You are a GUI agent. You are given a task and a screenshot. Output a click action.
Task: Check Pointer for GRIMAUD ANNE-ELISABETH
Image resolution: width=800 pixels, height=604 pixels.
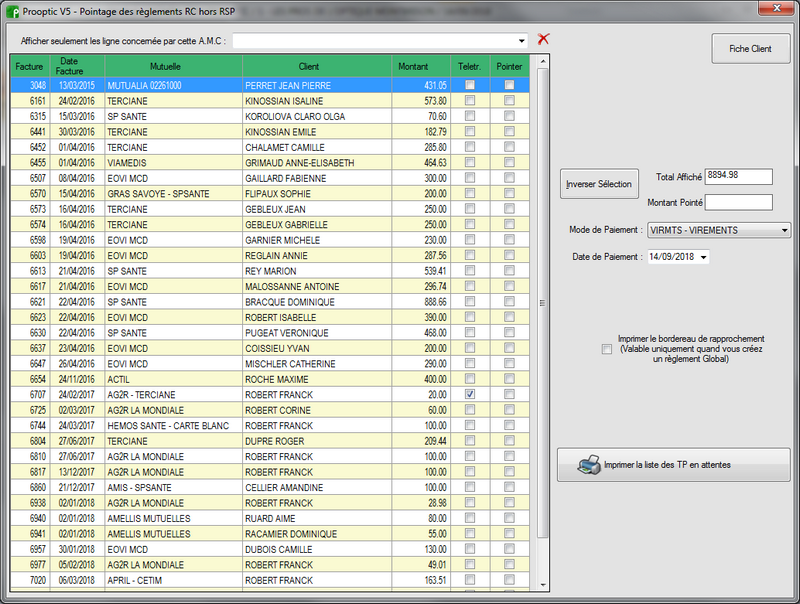pyautogui.click(x=509, y=162)
